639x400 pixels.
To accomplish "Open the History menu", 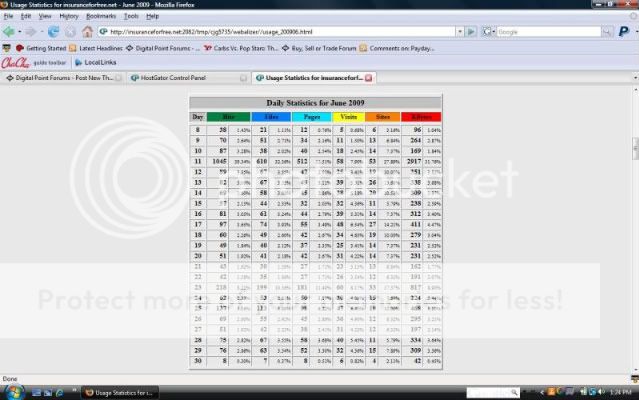I will pyautogui.click(x=68, y=16).
